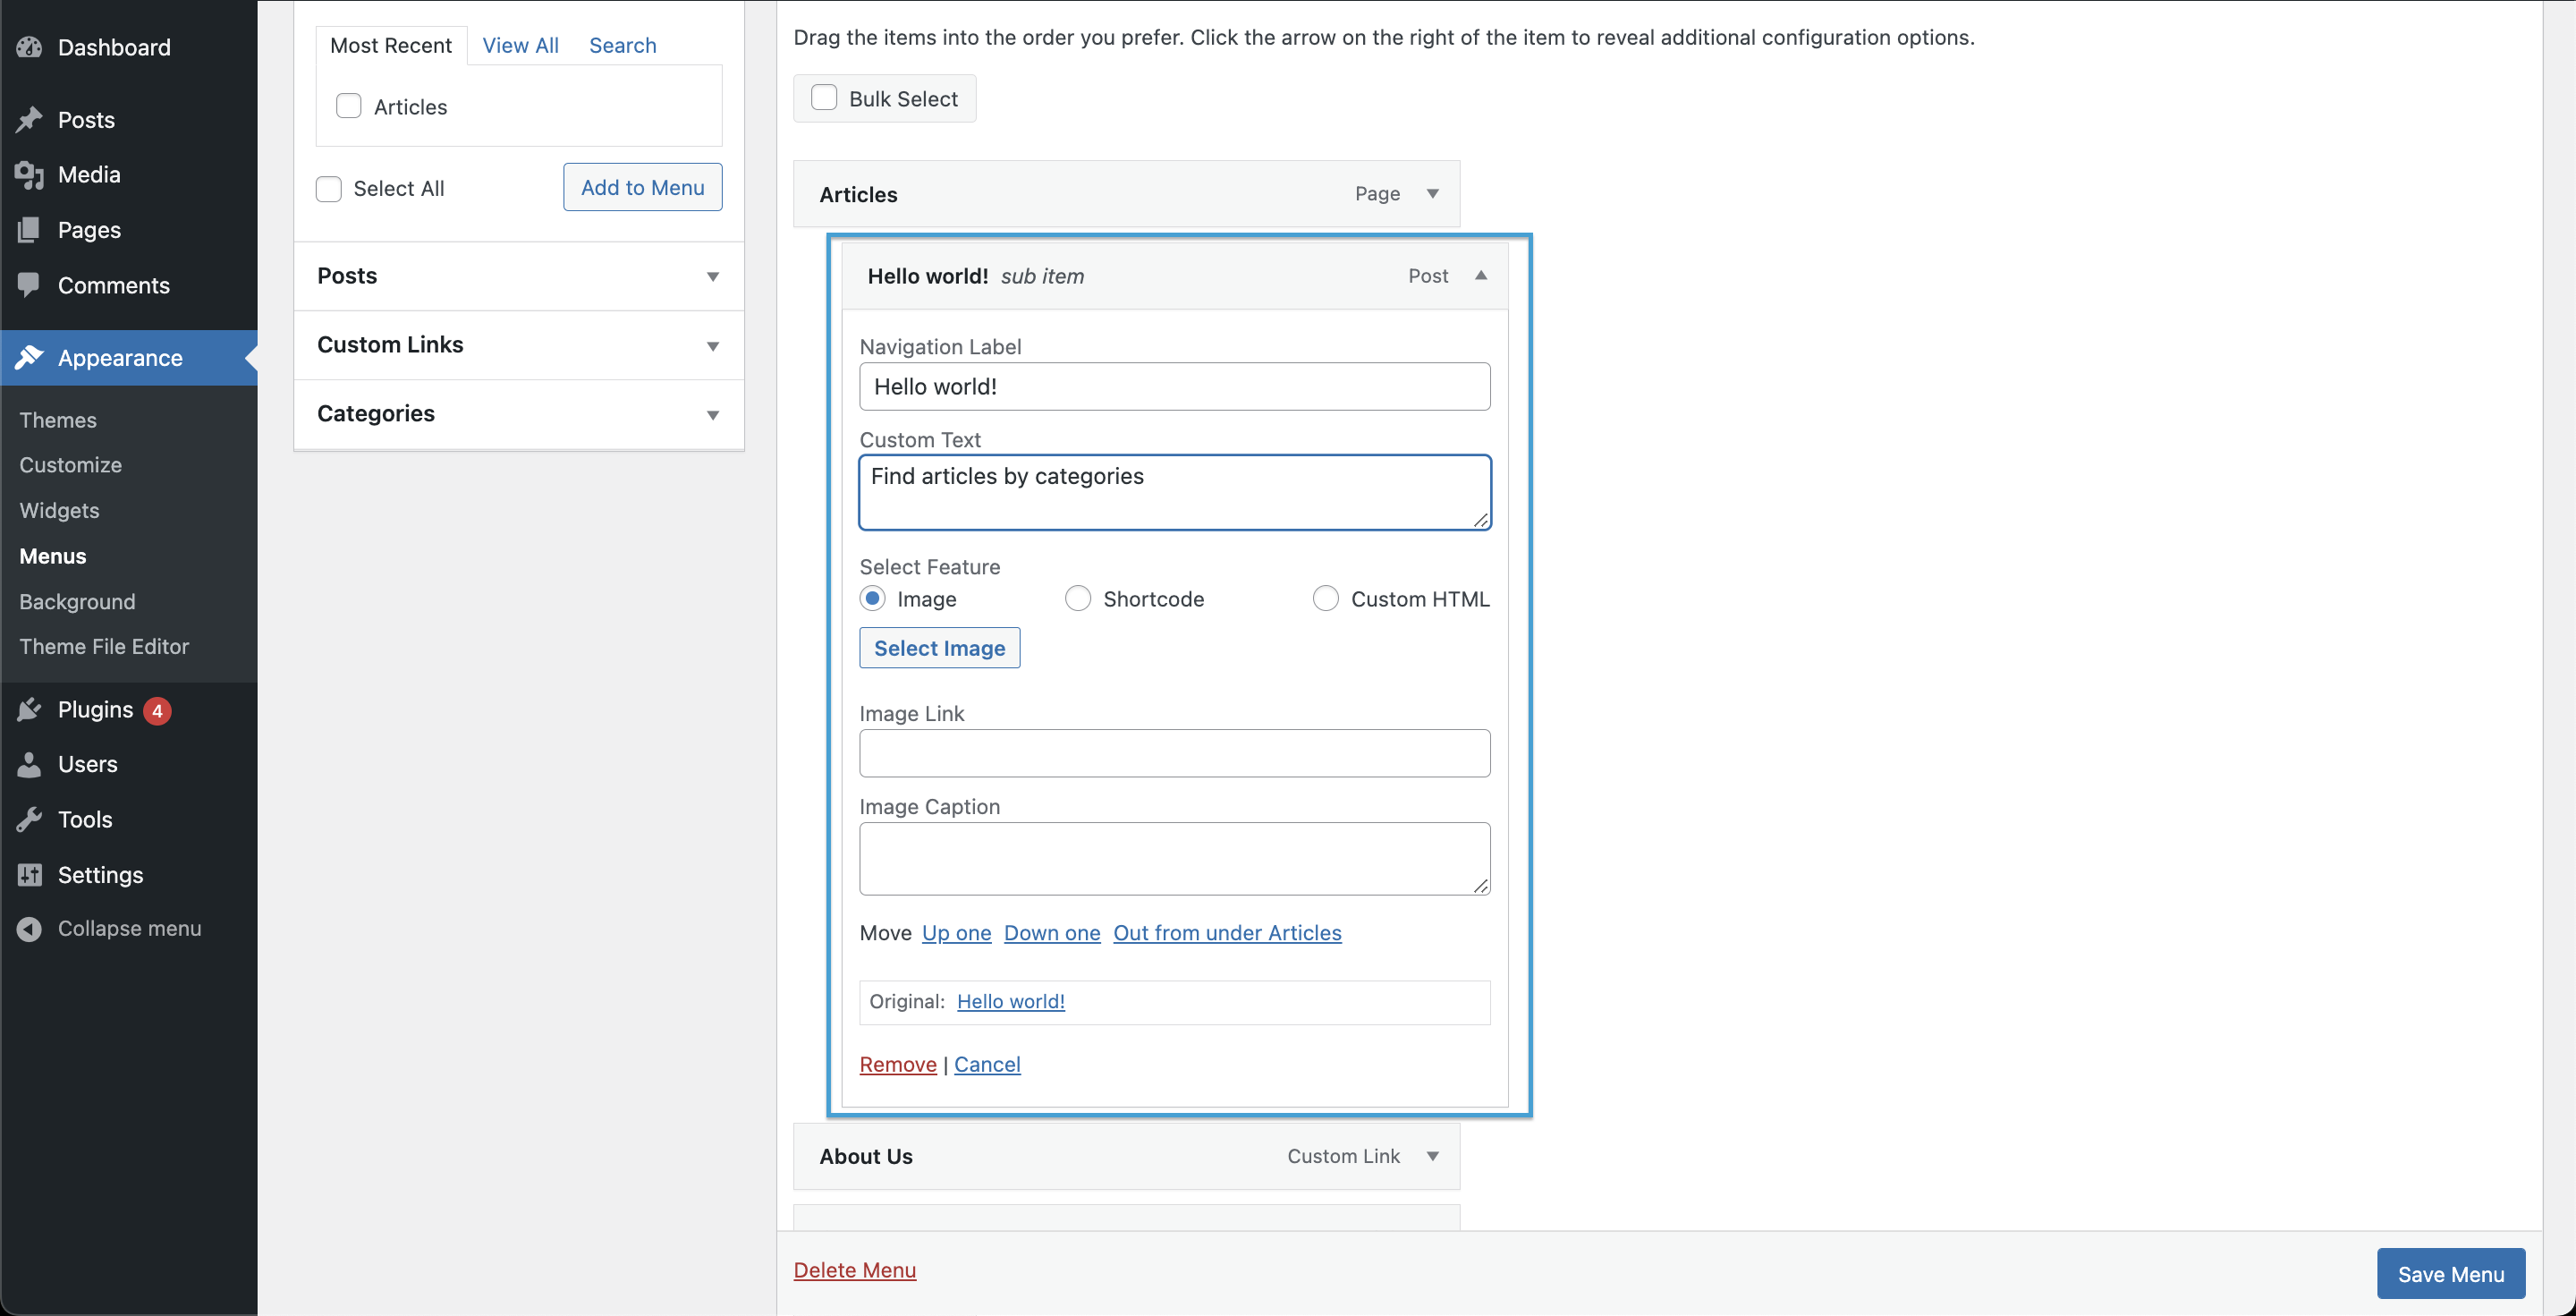Click the Media icon in sidebar

pyautogui.click(x=29, y=175)
